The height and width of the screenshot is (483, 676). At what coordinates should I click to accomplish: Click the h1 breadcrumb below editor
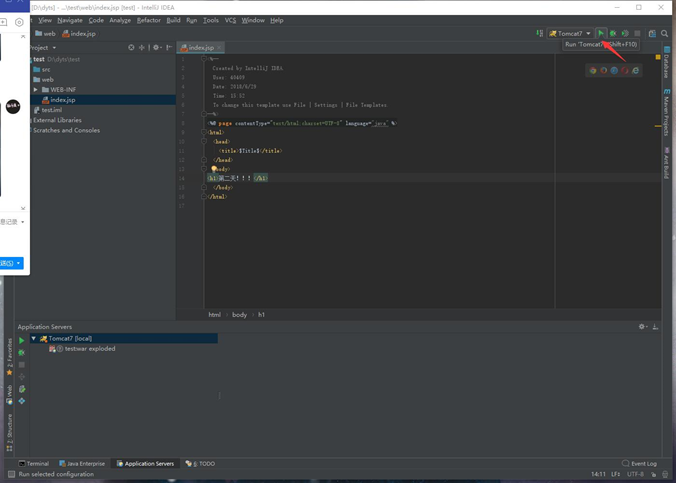click(261, 315)
